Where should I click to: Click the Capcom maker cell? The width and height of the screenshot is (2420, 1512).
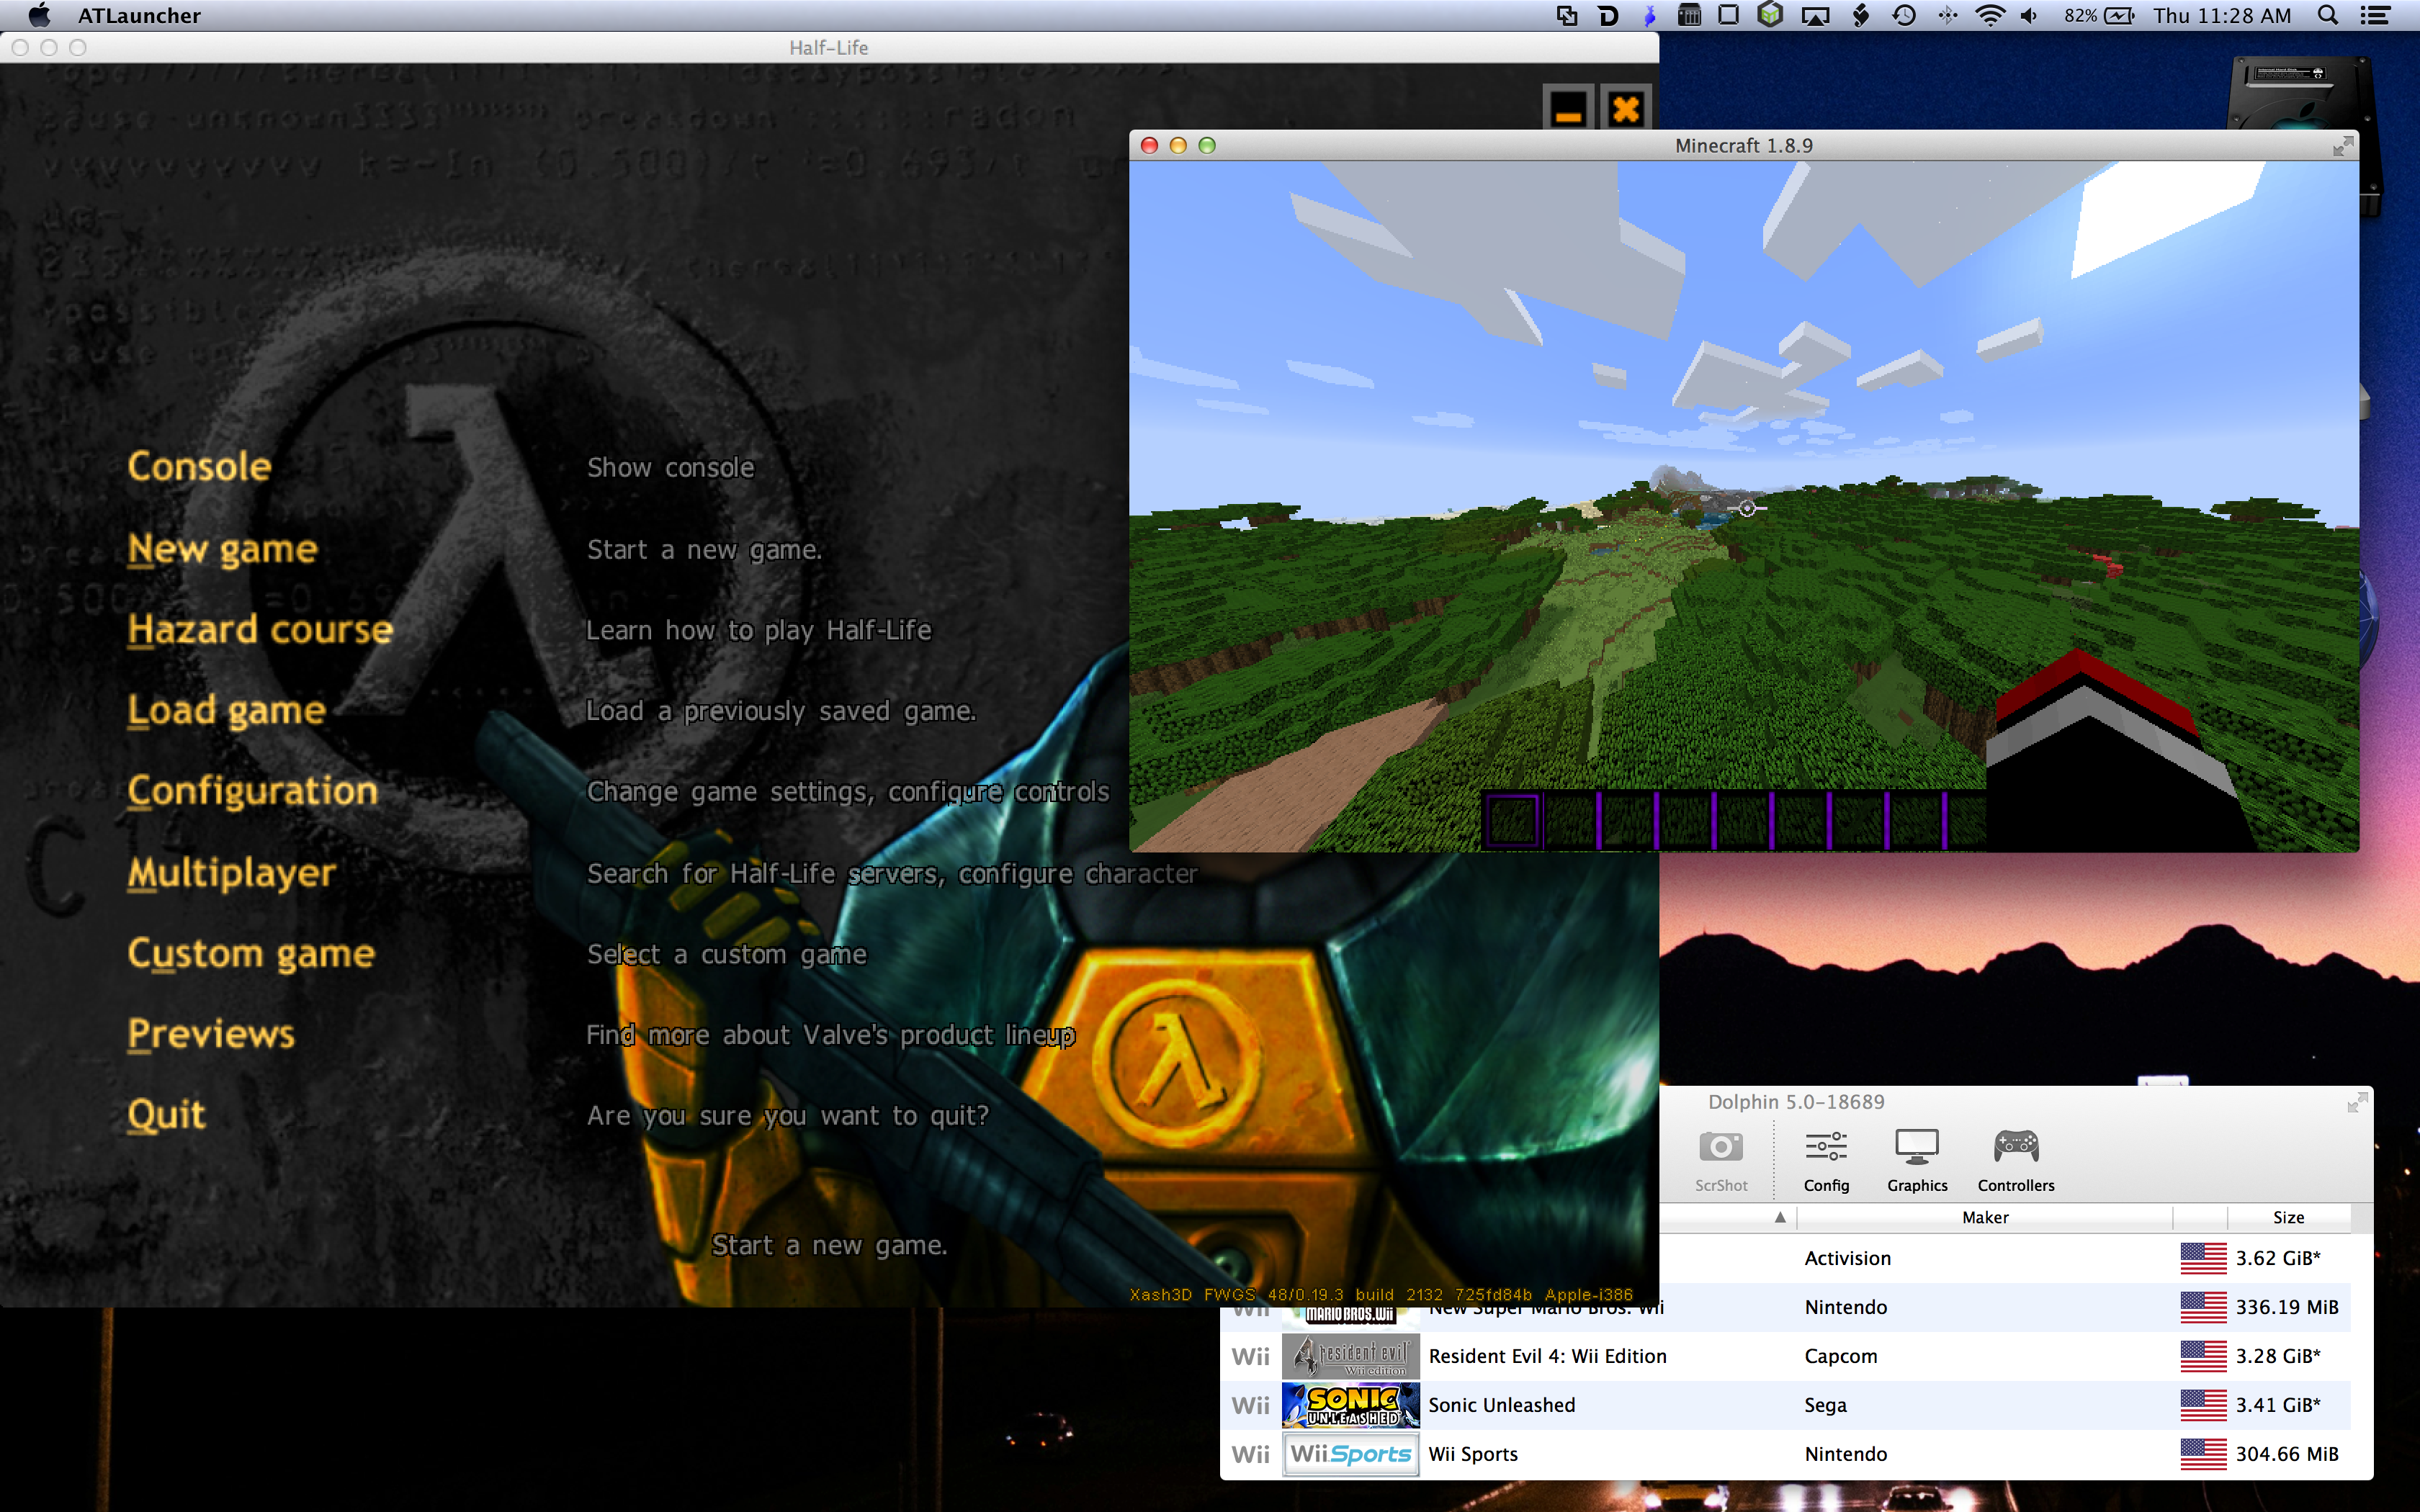[x=1840, y=1356]
